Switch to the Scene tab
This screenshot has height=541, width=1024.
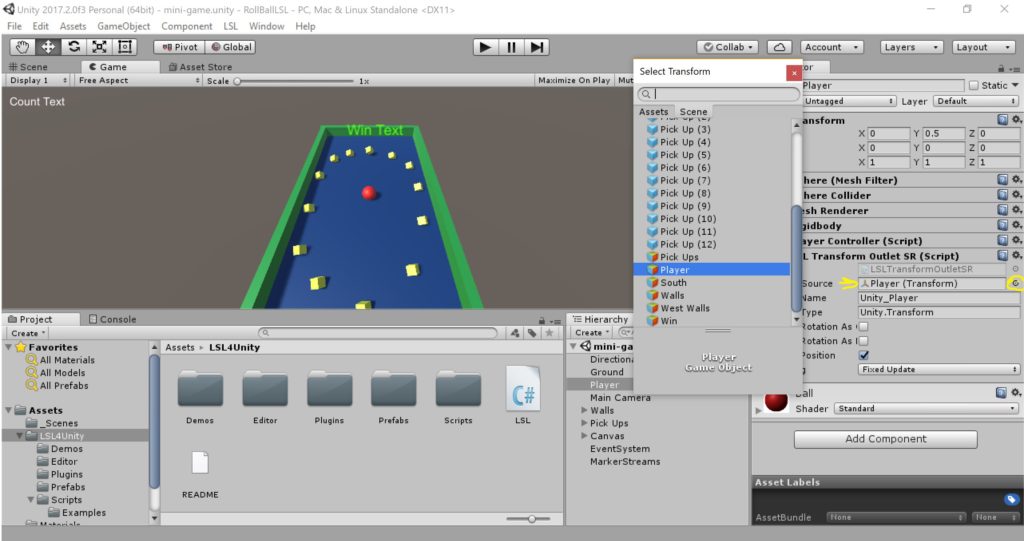[x=28, y=67]
